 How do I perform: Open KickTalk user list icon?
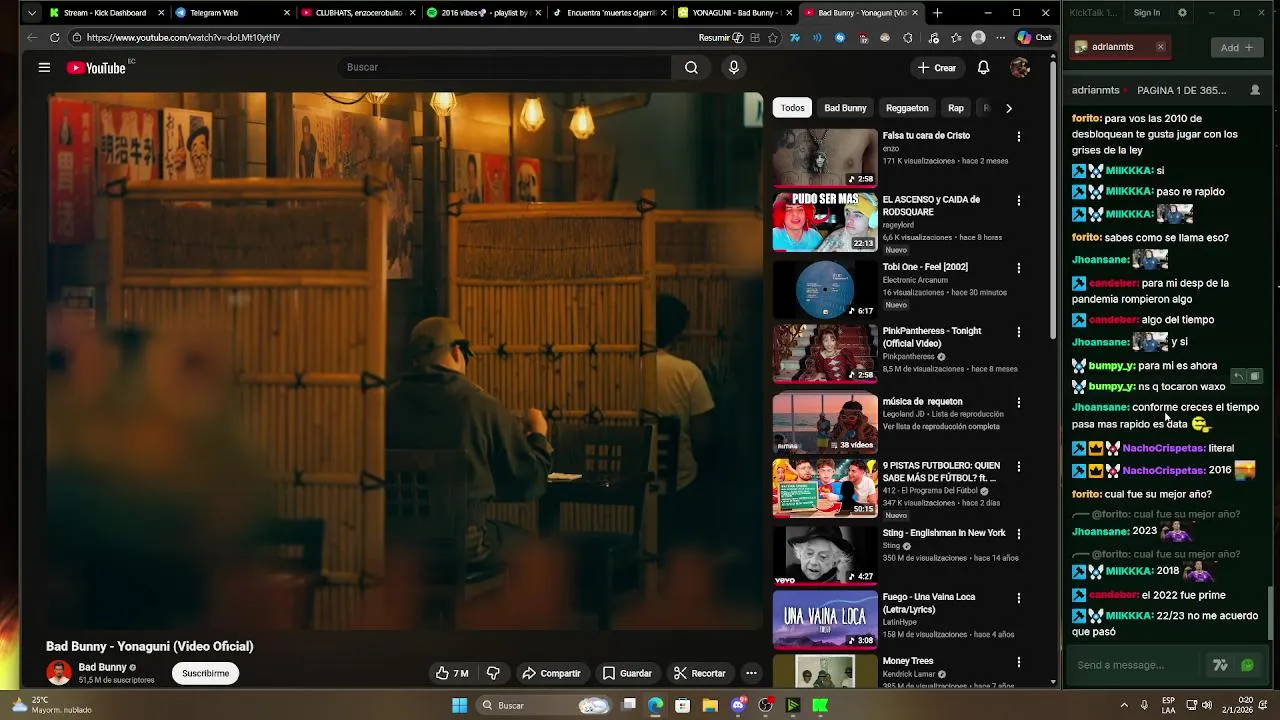tap(1255, 90)
